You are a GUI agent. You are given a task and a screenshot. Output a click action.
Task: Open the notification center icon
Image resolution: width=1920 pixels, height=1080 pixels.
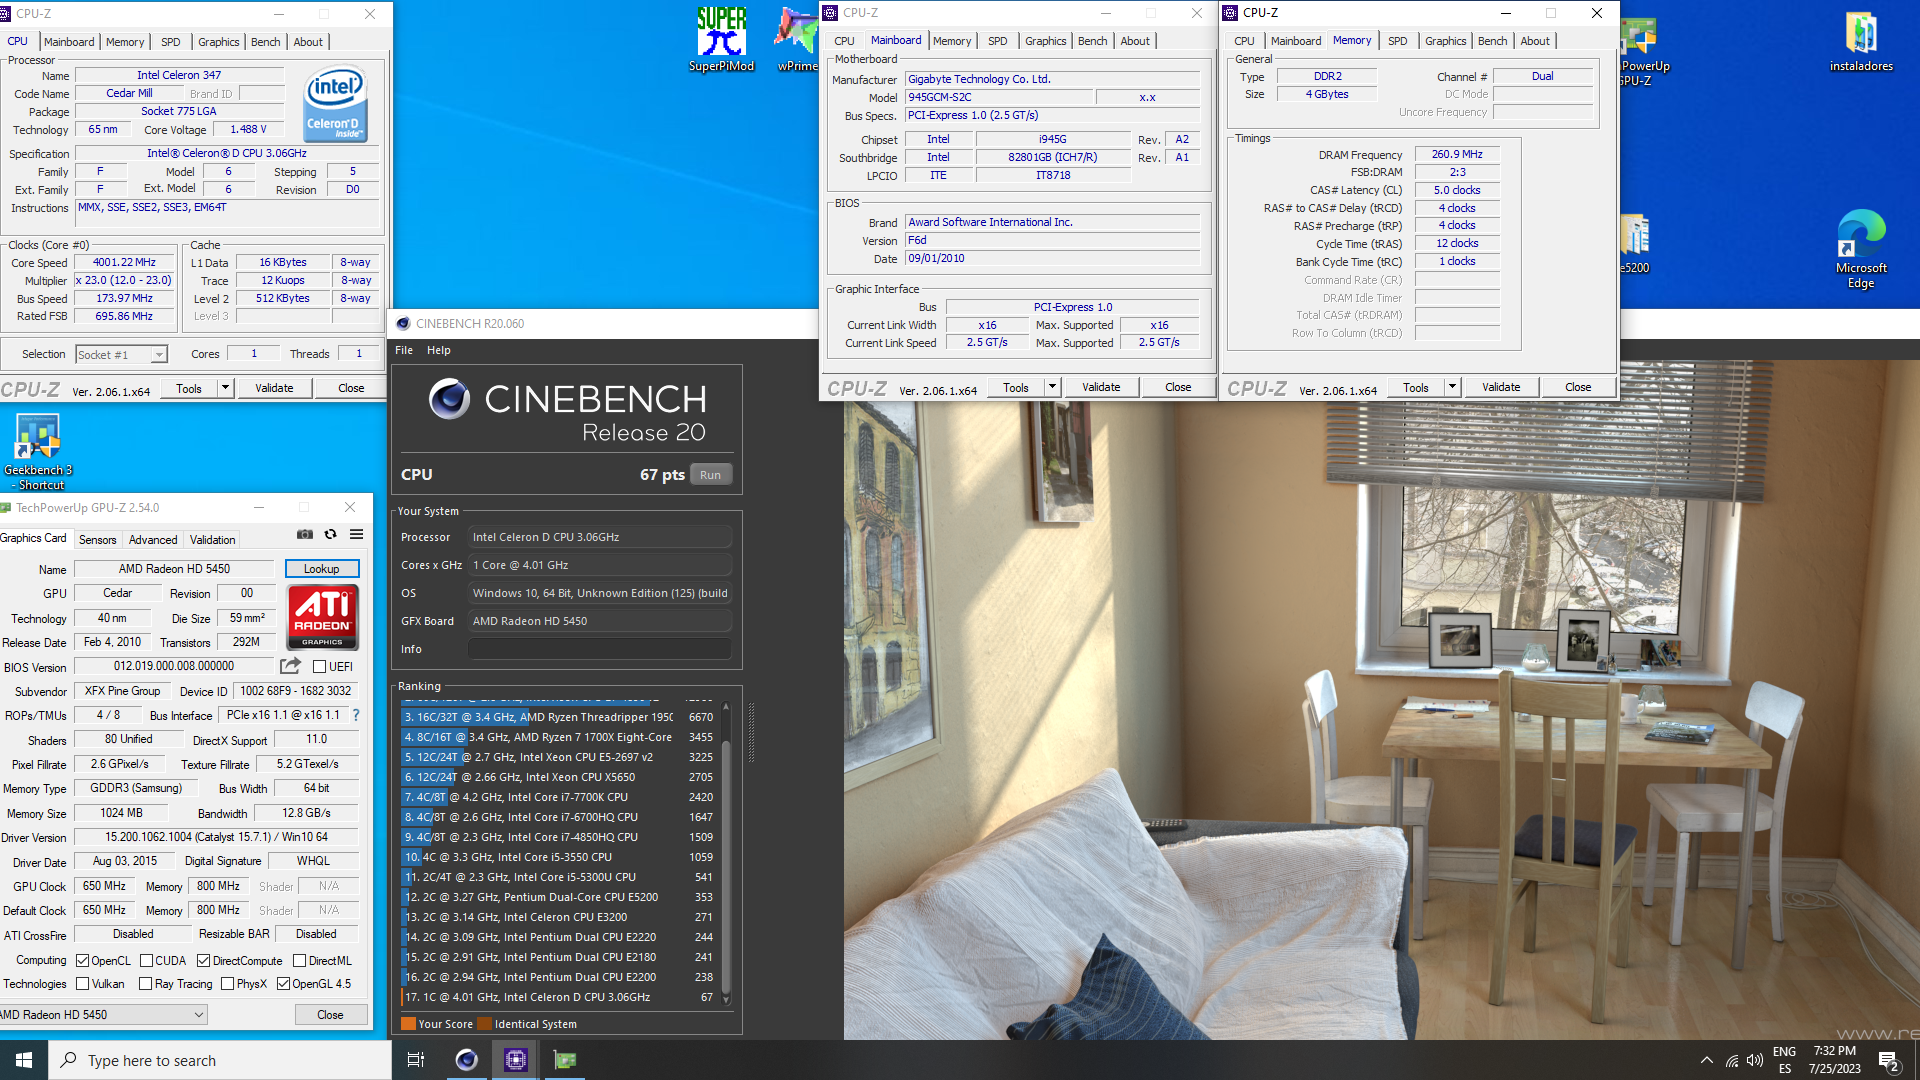point(1889,1060)
